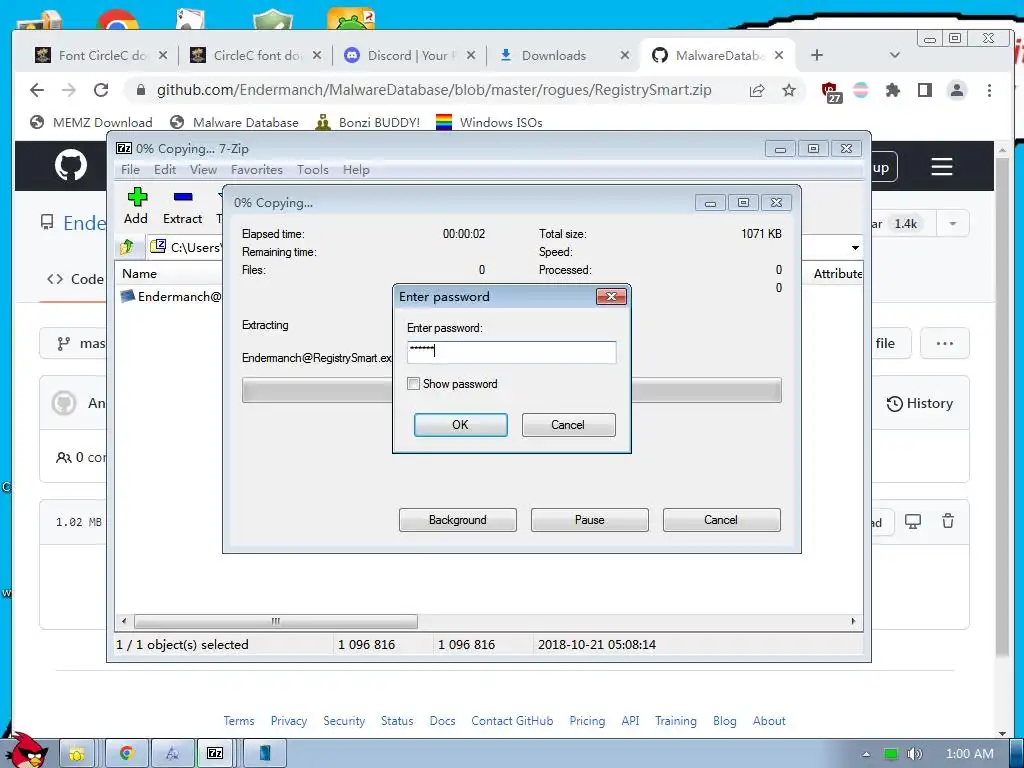Click the GitHub desktop monitor icon

click(912, 521)
